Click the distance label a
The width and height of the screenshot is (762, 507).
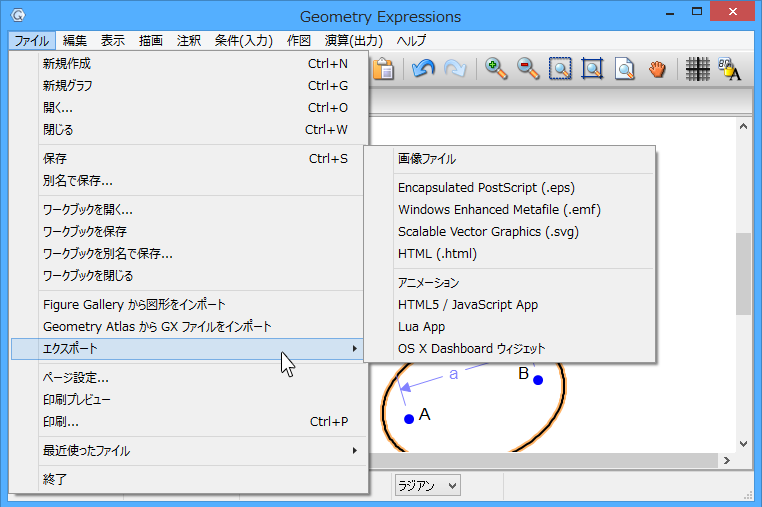pyautogui.click(x=453, y=374)
